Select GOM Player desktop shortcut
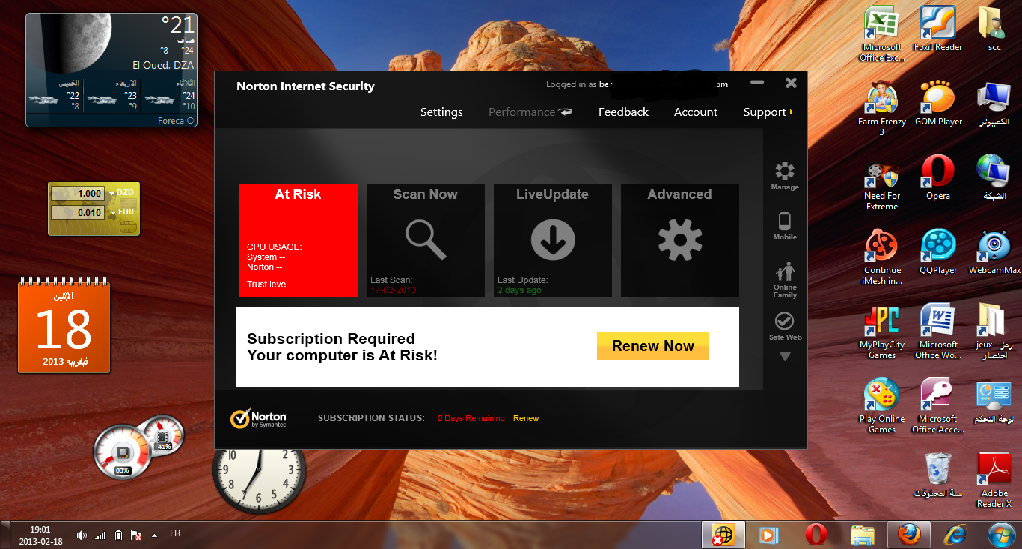This screenshot has width=1022, height=549. pos(938,103)
